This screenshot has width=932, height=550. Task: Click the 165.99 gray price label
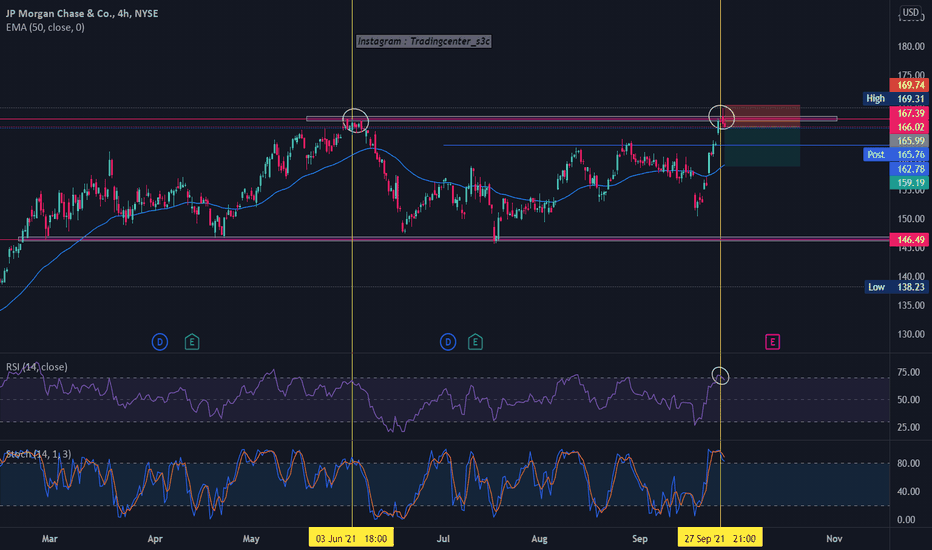(909, 141)
